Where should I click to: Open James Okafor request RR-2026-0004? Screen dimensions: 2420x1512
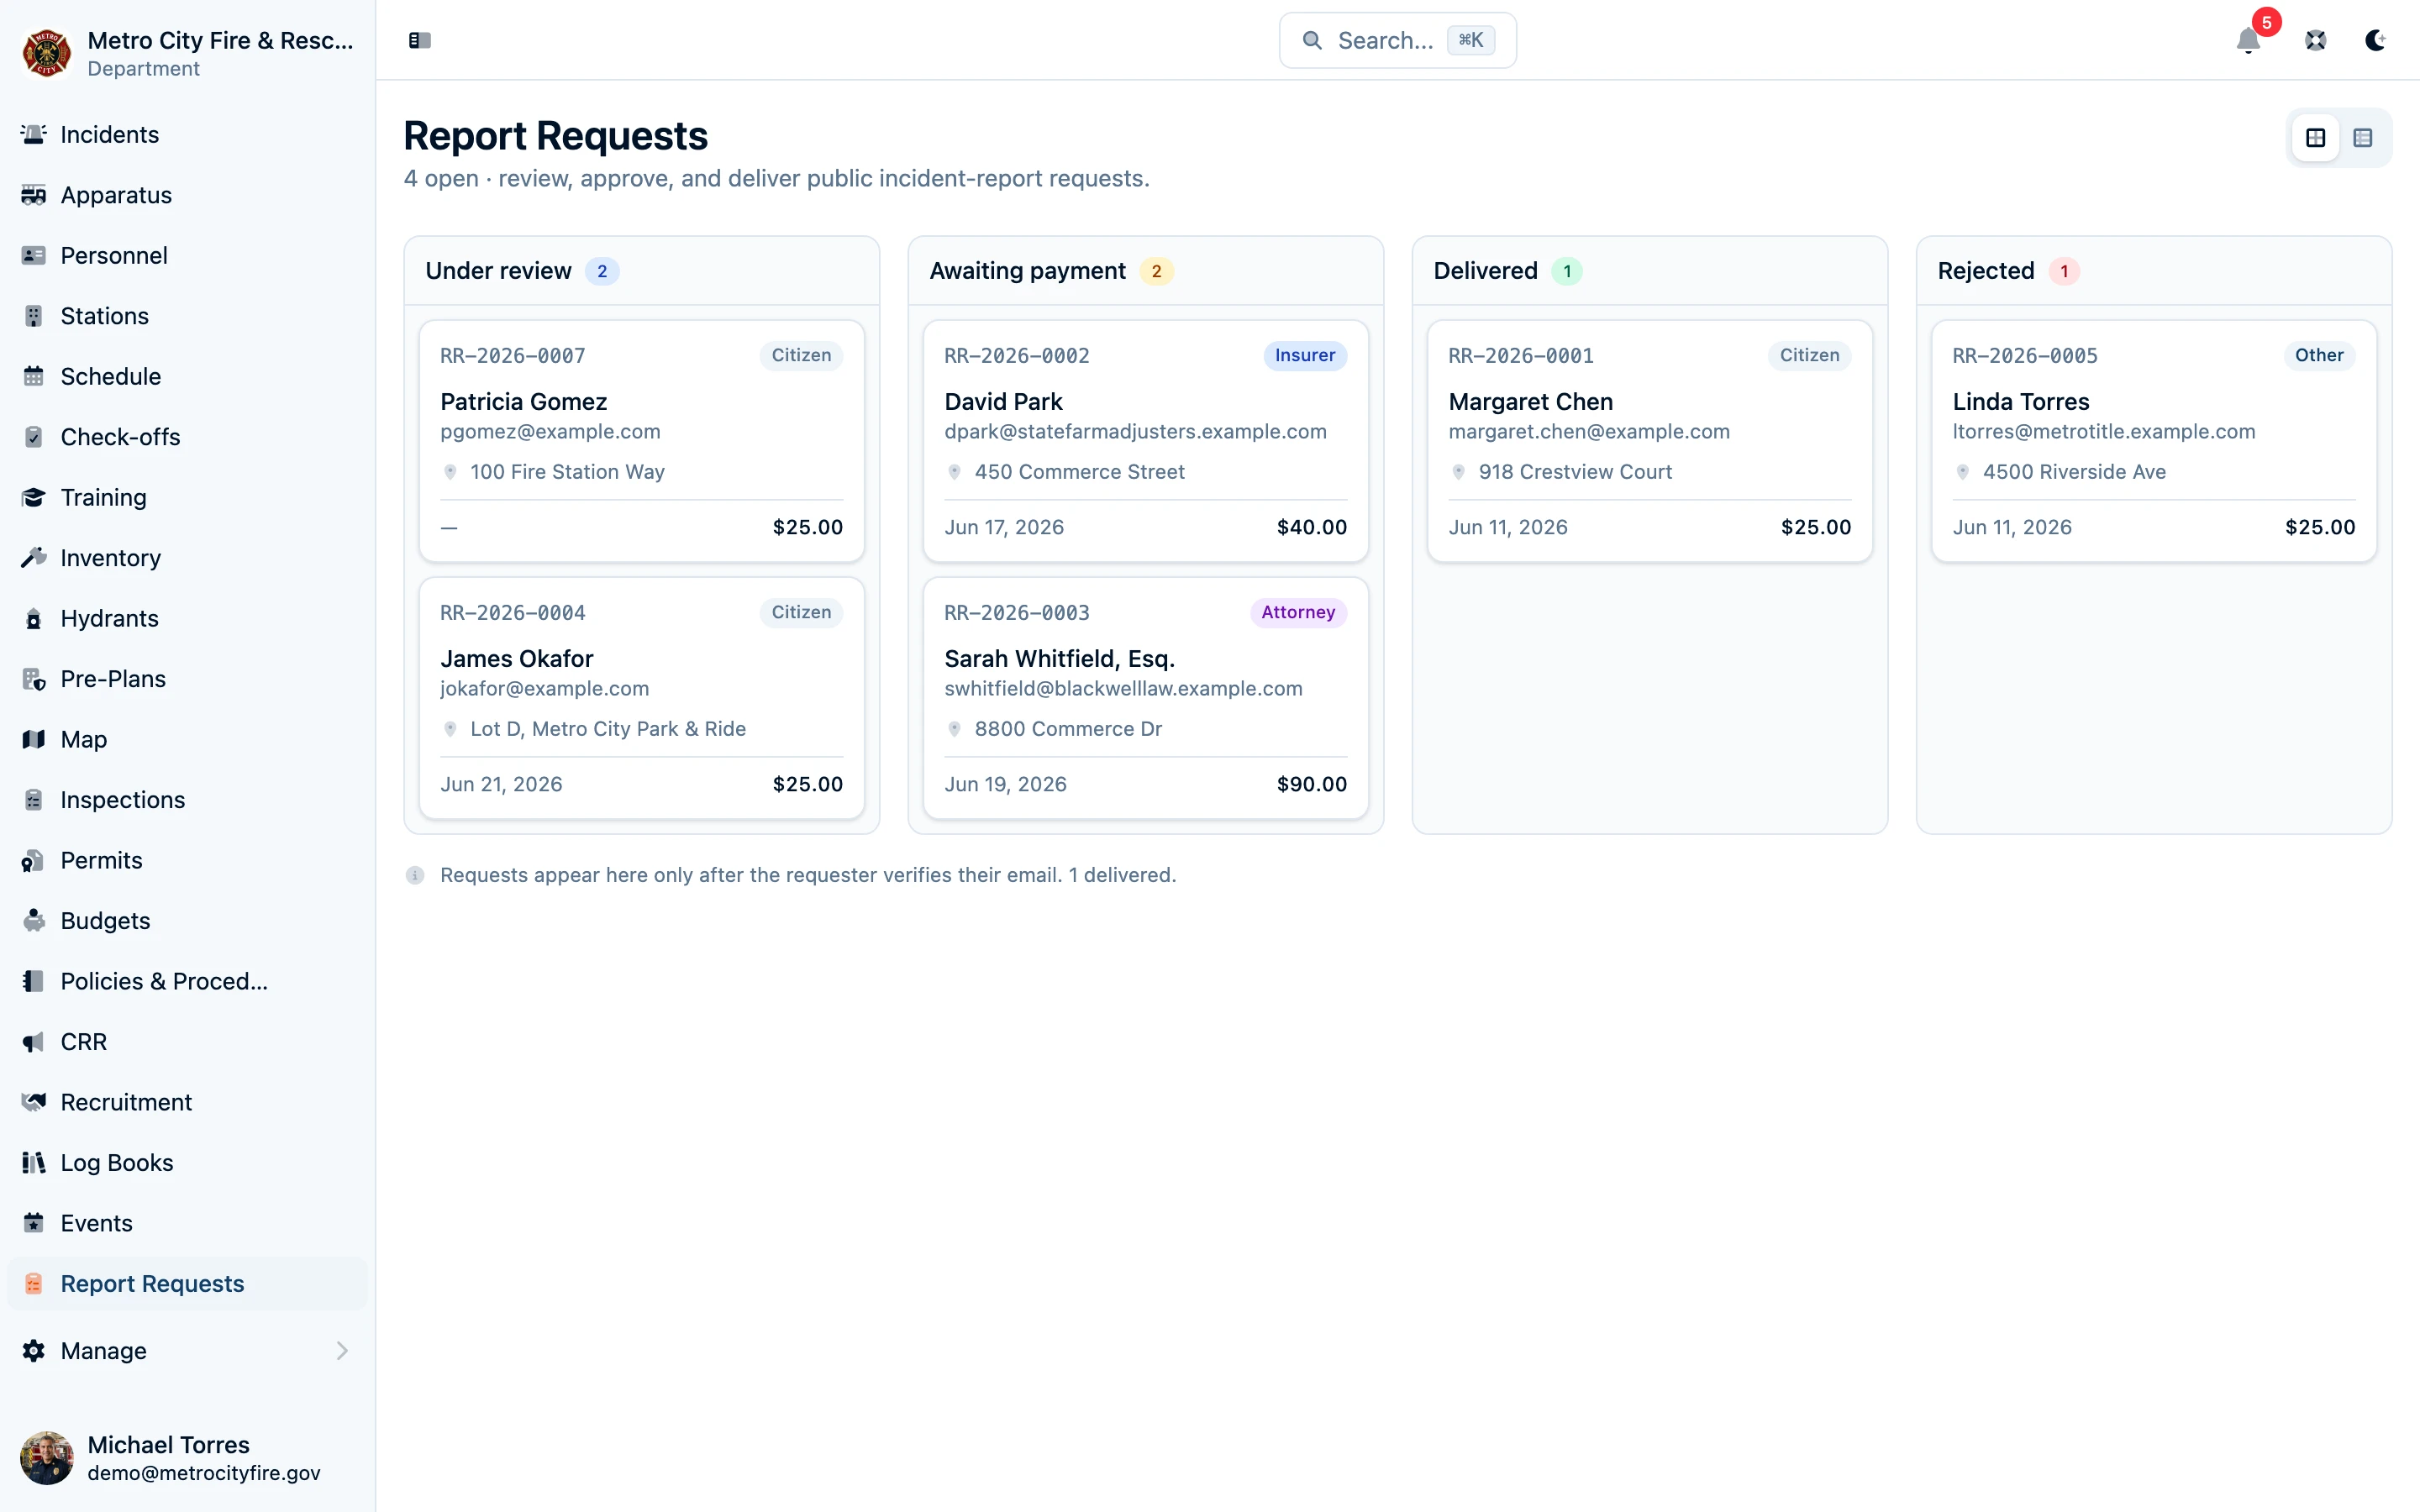tap(642, 698)
